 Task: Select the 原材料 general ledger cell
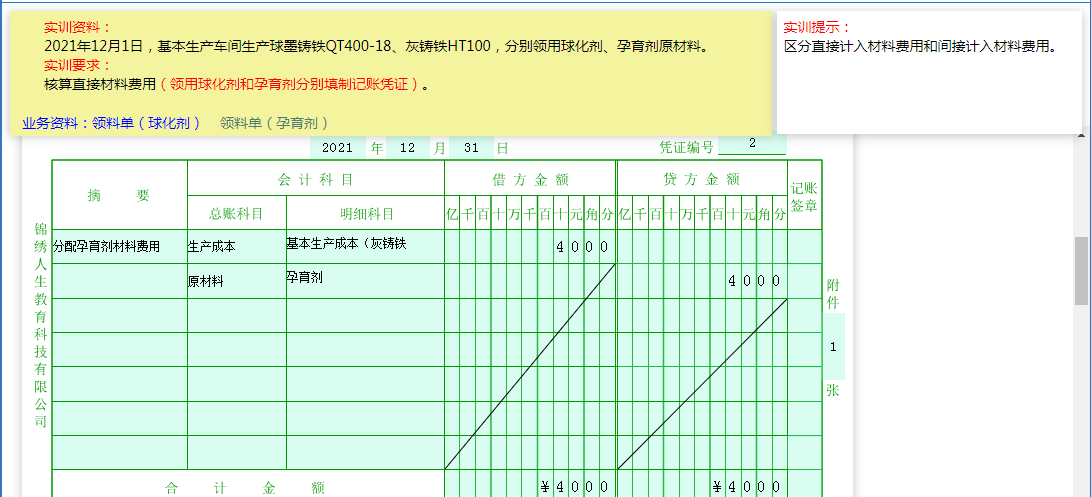click(237, 281)
